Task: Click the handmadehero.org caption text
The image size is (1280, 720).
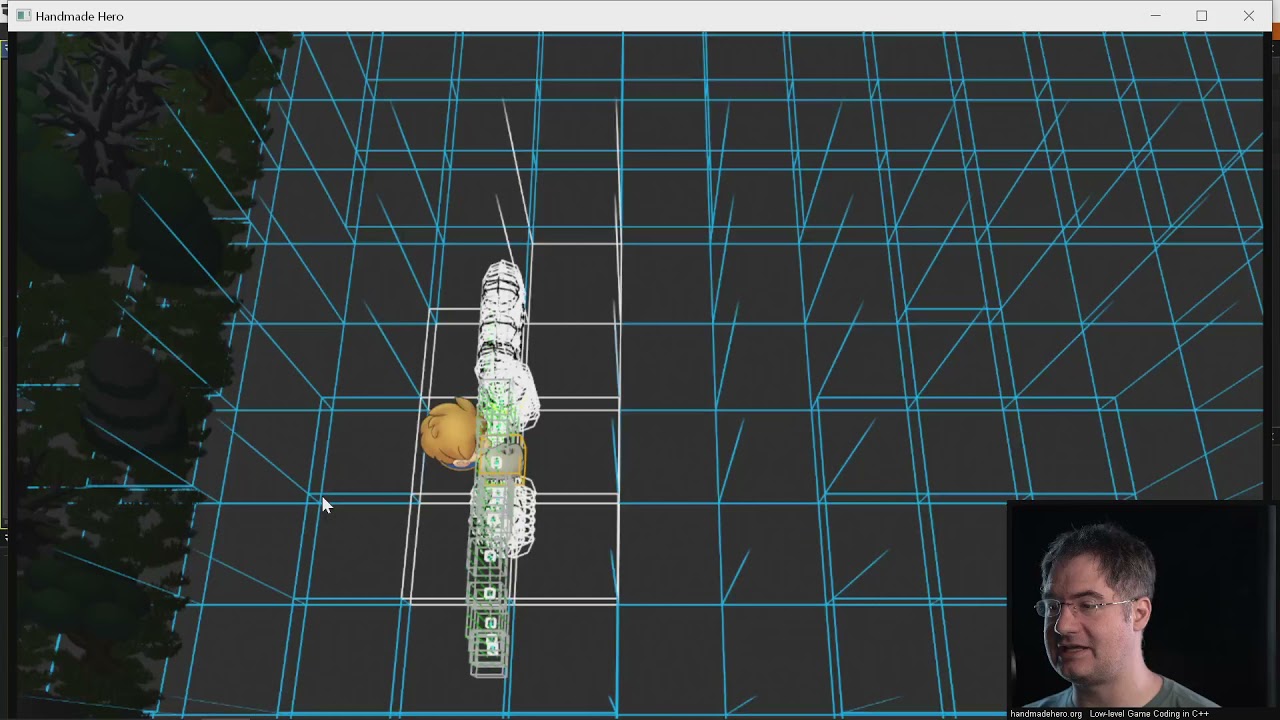Action: [x=1046, y=714]
